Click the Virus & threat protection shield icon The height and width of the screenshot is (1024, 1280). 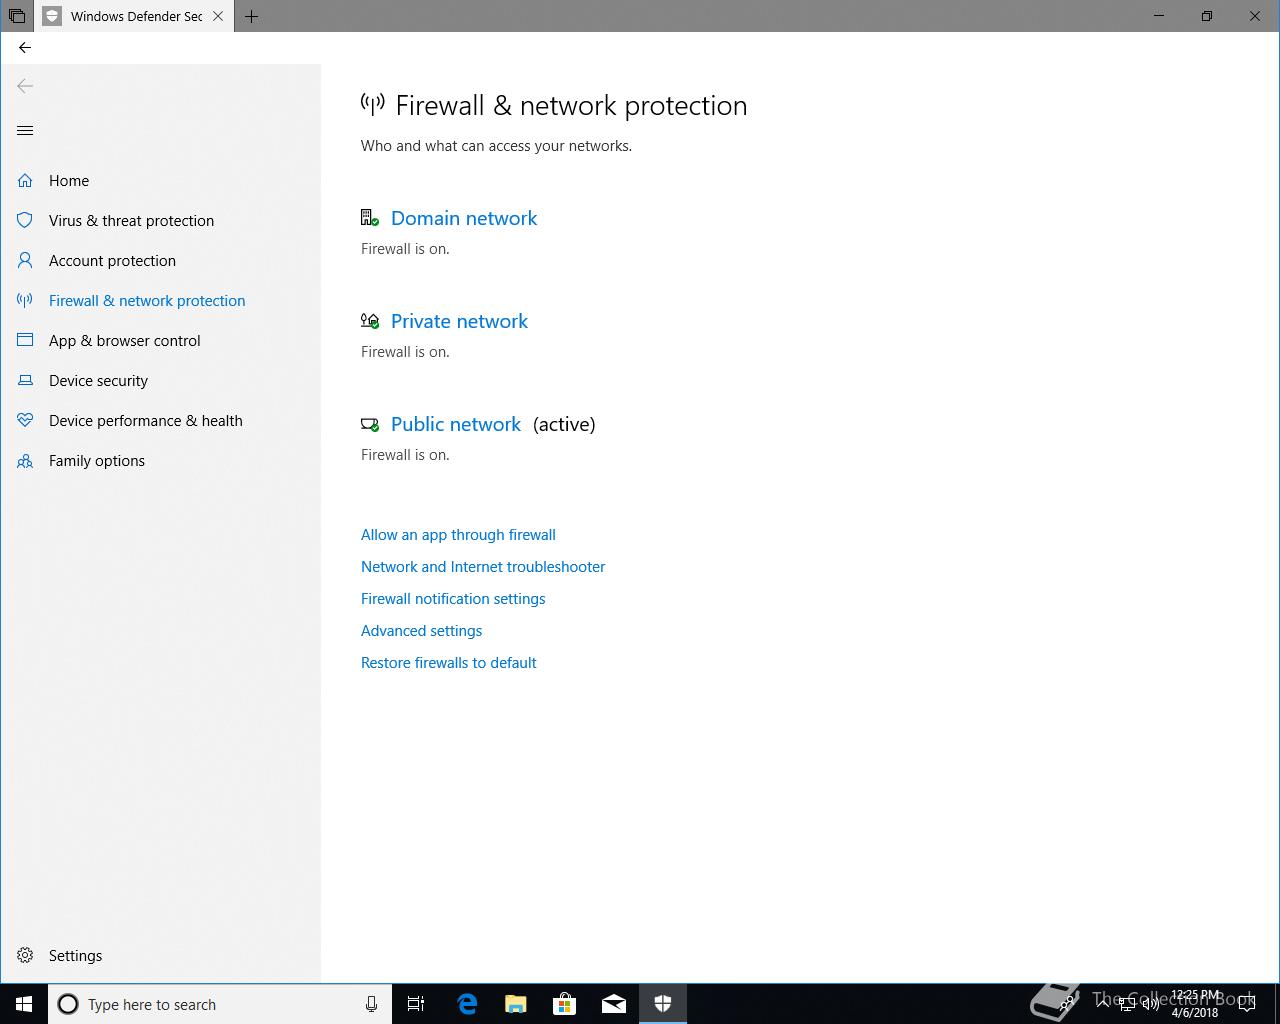[25, 221]
